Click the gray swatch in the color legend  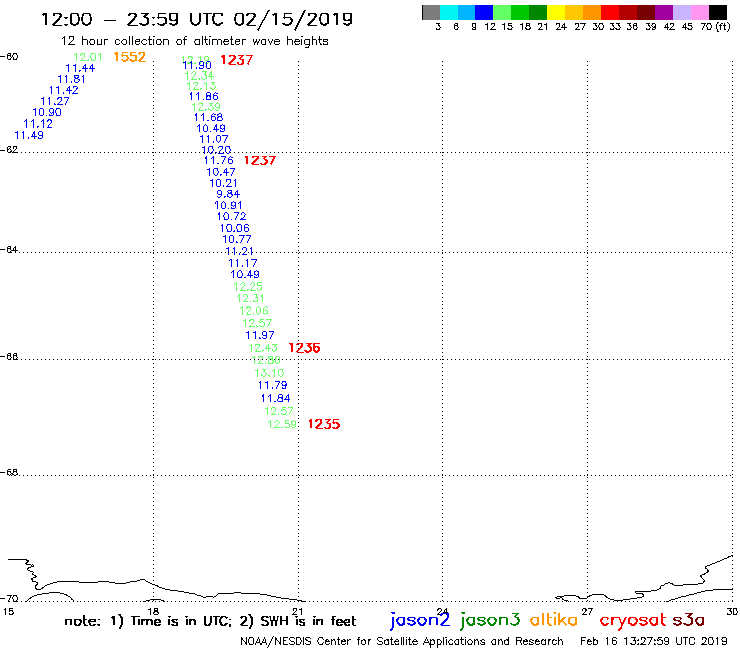click(431, 12)
